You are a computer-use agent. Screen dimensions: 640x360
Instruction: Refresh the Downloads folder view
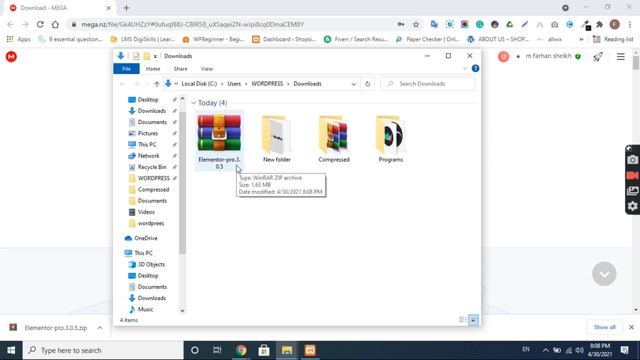point(367,84)
